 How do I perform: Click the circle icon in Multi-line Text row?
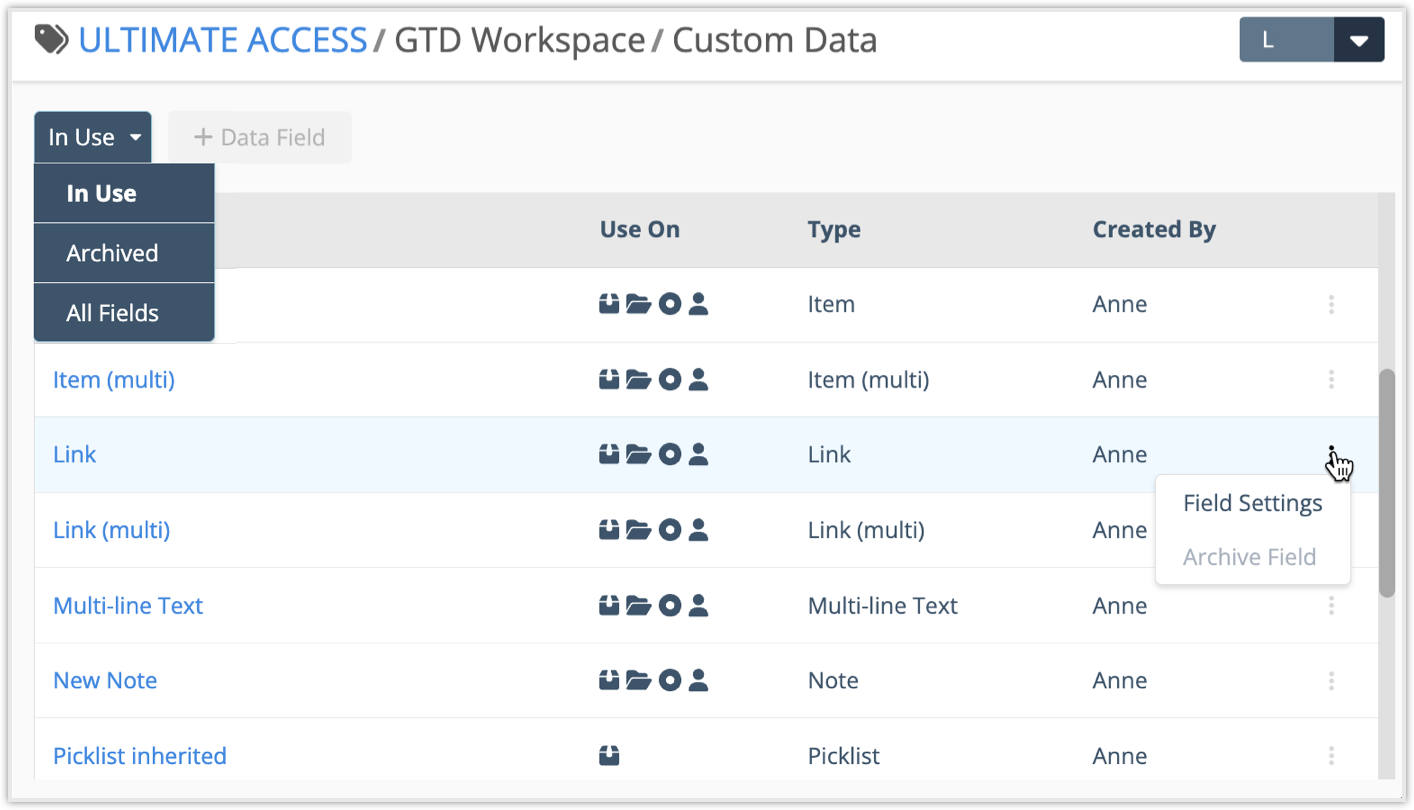669,605
